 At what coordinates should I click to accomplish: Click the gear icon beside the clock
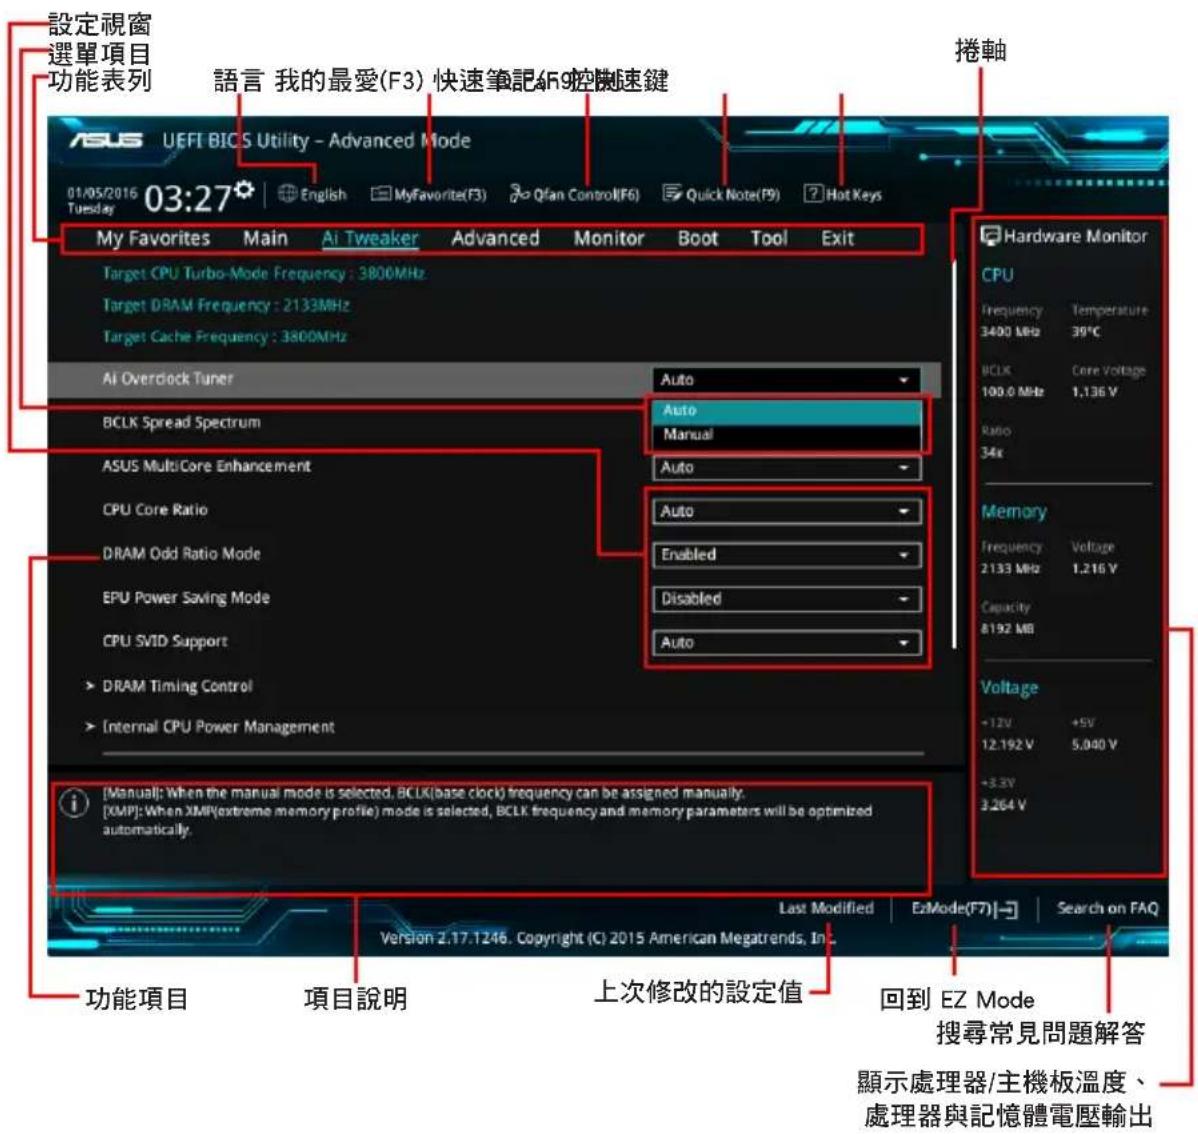pos(244,188)
